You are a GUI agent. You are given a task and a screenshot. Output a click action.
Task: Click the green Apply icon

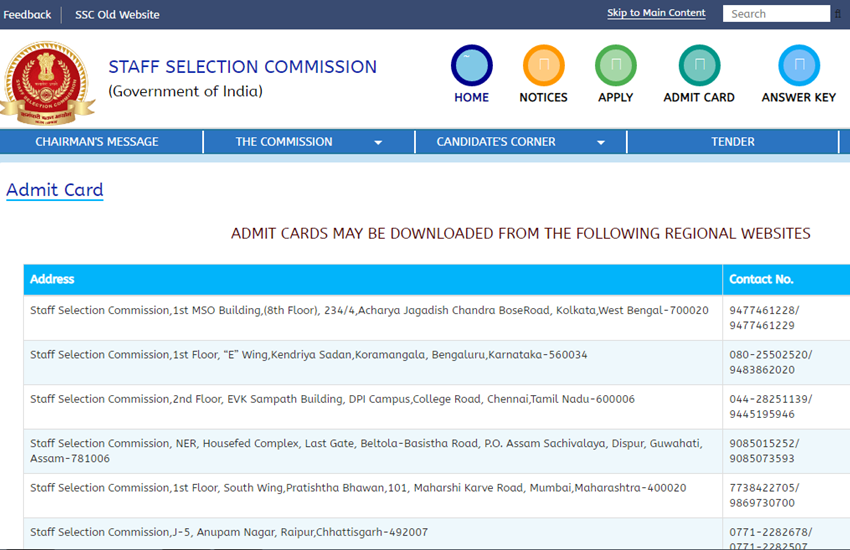coord(615,66)
